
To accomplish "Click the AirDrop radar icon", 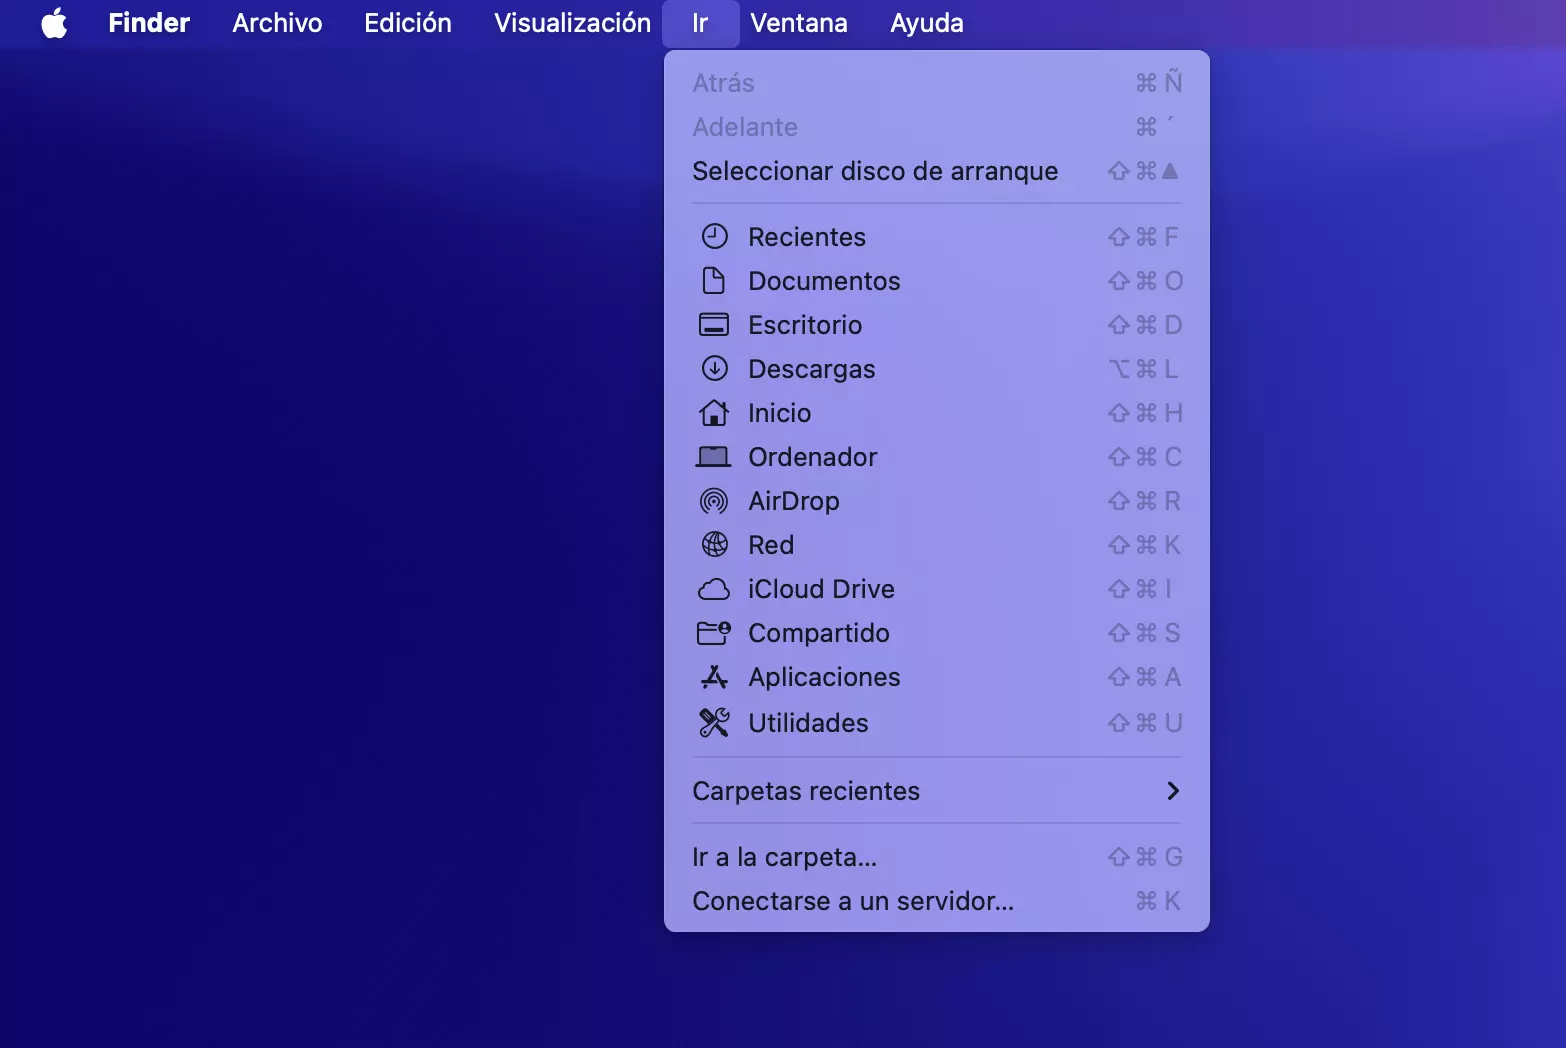I will 714,501.
